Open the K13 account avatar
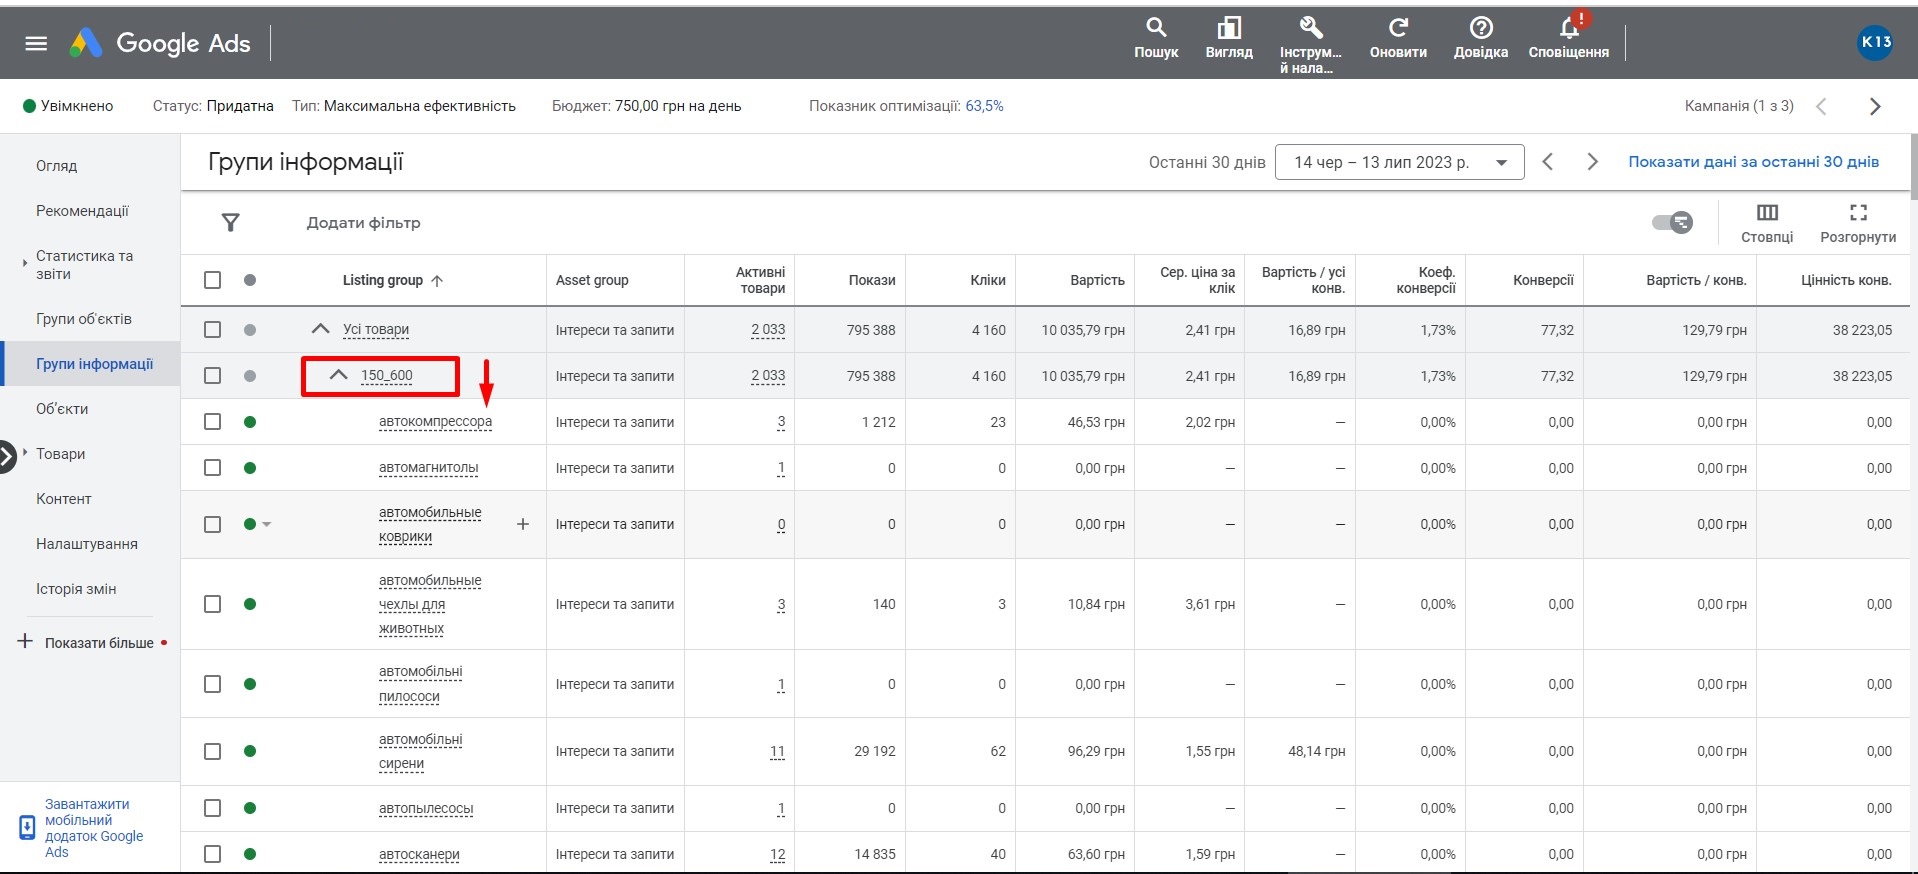 click(1875, 43)
